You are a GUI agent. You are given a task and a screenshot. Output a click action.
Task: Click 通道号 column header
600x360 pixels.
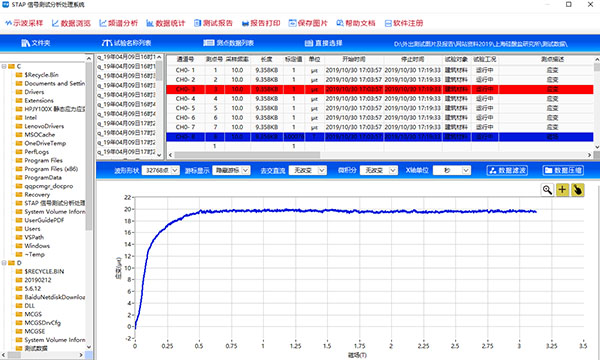coord(186,59)
